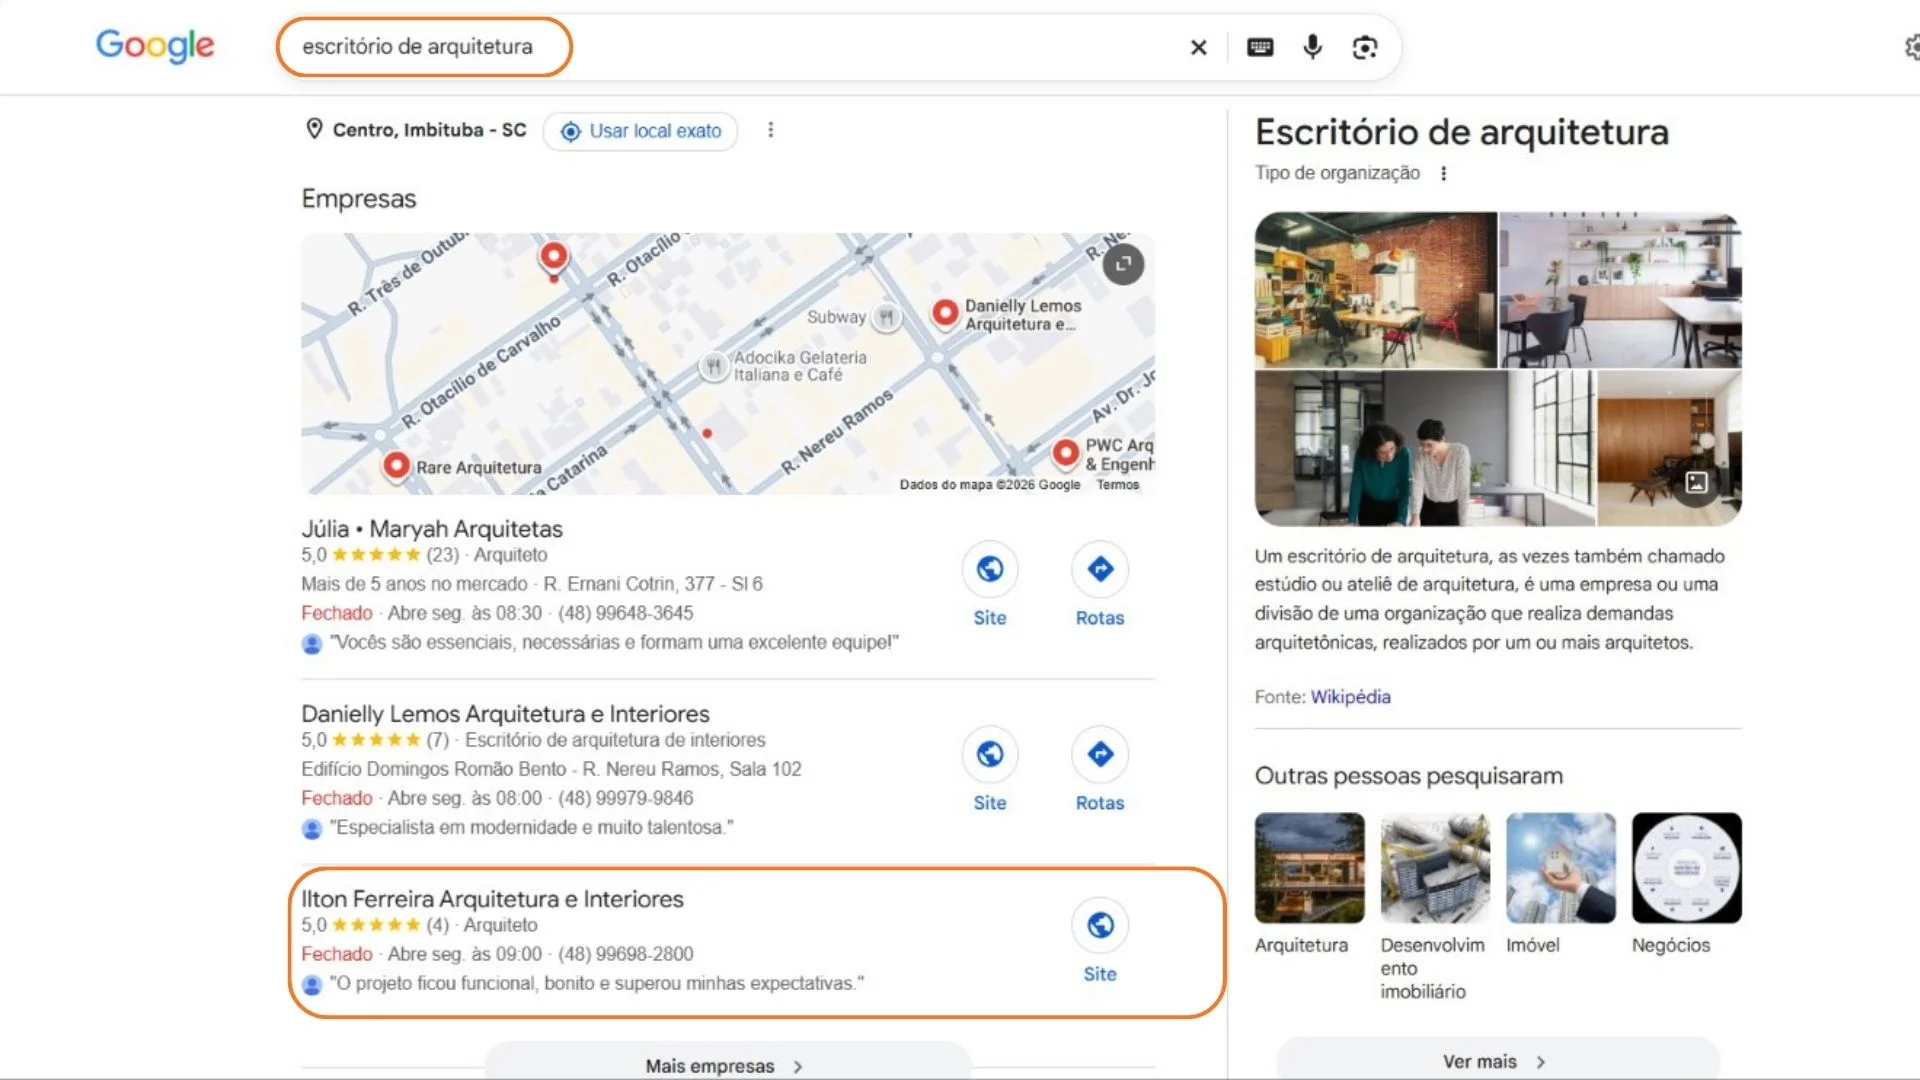Open Ilton Ferreira Arquitetura e Interiores listing
The width and height of the screenshot is (1920, 1080).
click(492, 899)
